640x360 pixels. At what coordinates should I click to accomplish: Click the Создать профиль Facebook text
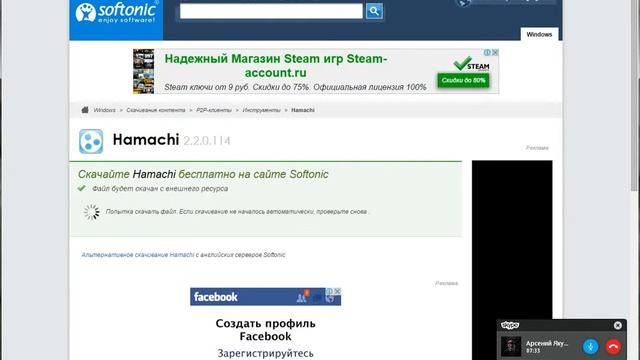(x=265, y=330)
